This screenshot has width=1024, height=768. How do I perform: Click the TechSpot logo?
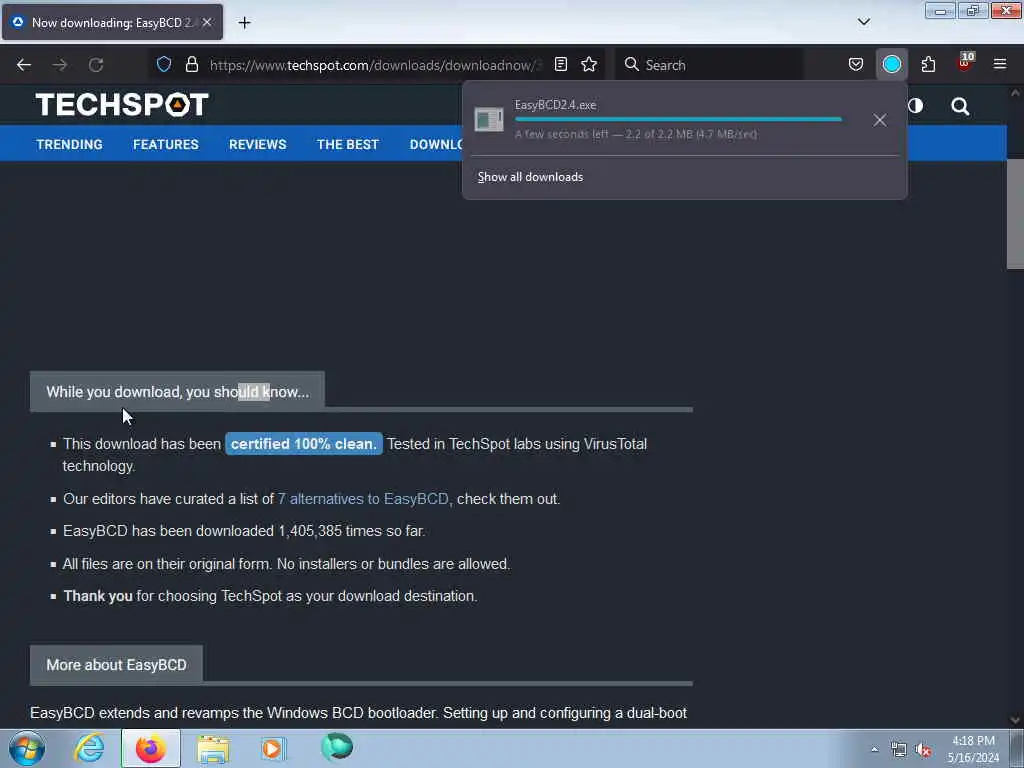pos(122,104)
